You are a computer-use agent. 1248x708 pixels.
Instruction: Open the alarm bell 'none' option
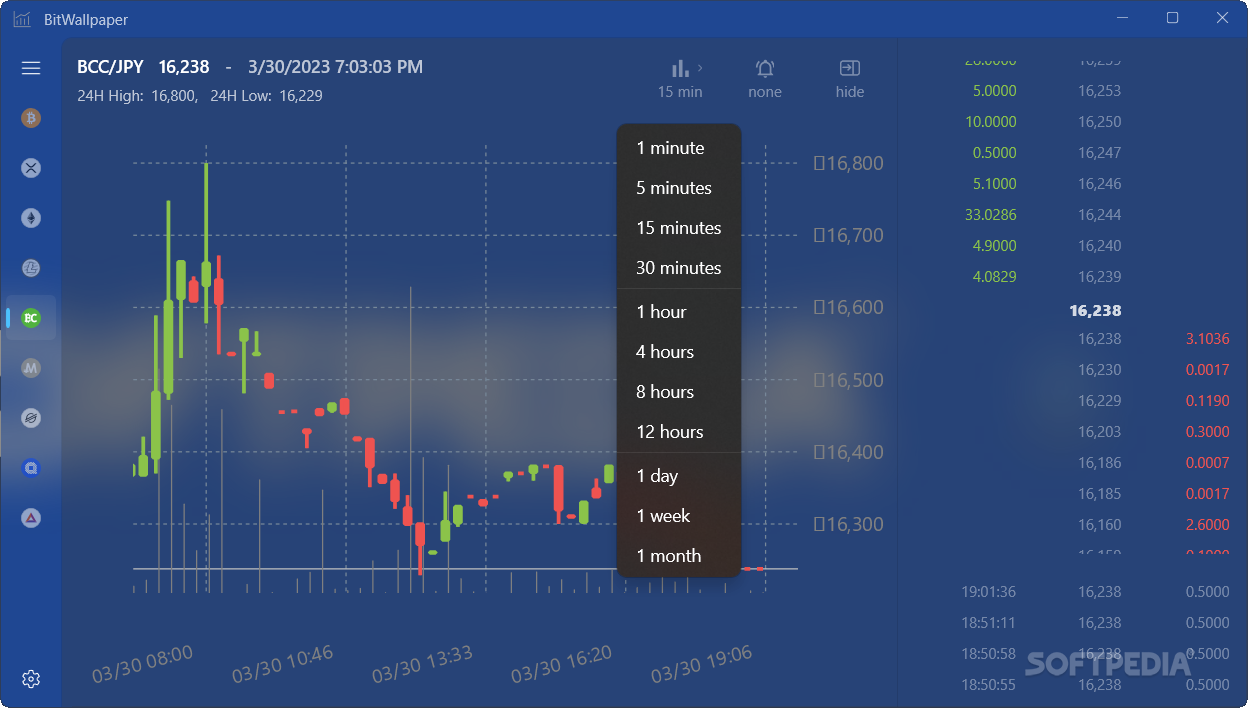click(x=765, y=79)
